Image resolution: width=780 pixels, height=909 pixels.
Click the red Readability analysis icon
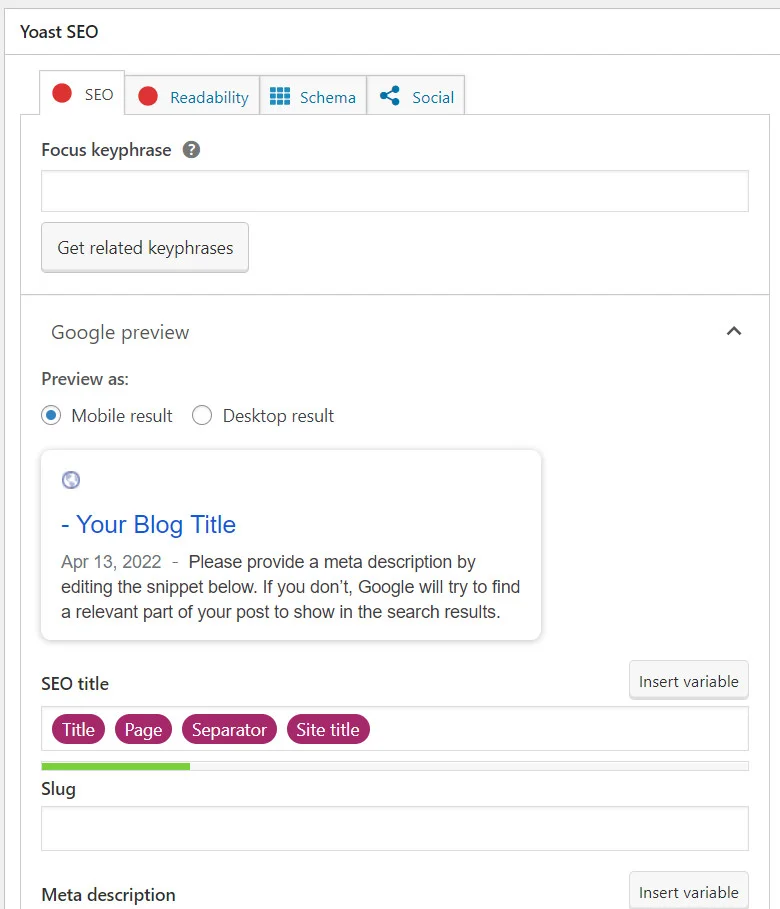[150, 96]
